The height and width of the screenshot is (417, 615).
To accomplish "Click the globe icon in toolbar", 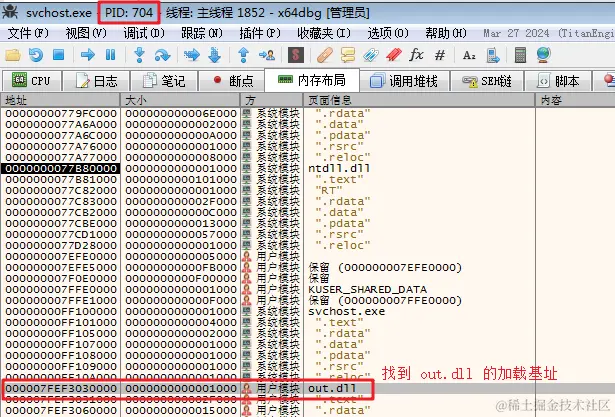I will pyautogui.click(x=544, y=55).
